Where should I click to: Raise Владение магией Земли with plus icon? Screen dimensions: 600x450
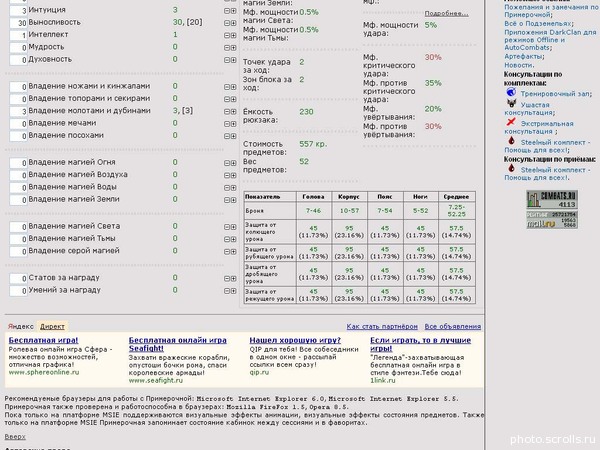tap(233, 200)
